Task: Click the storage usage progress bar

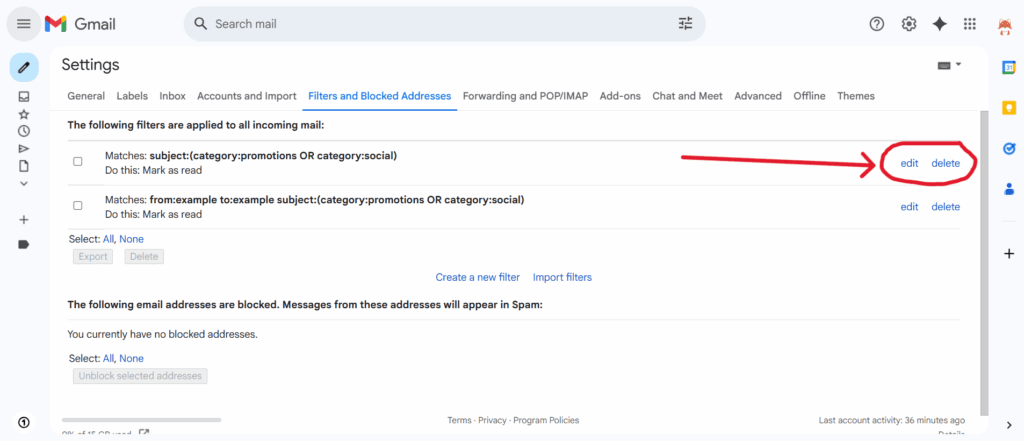Action: pos(141,420)
